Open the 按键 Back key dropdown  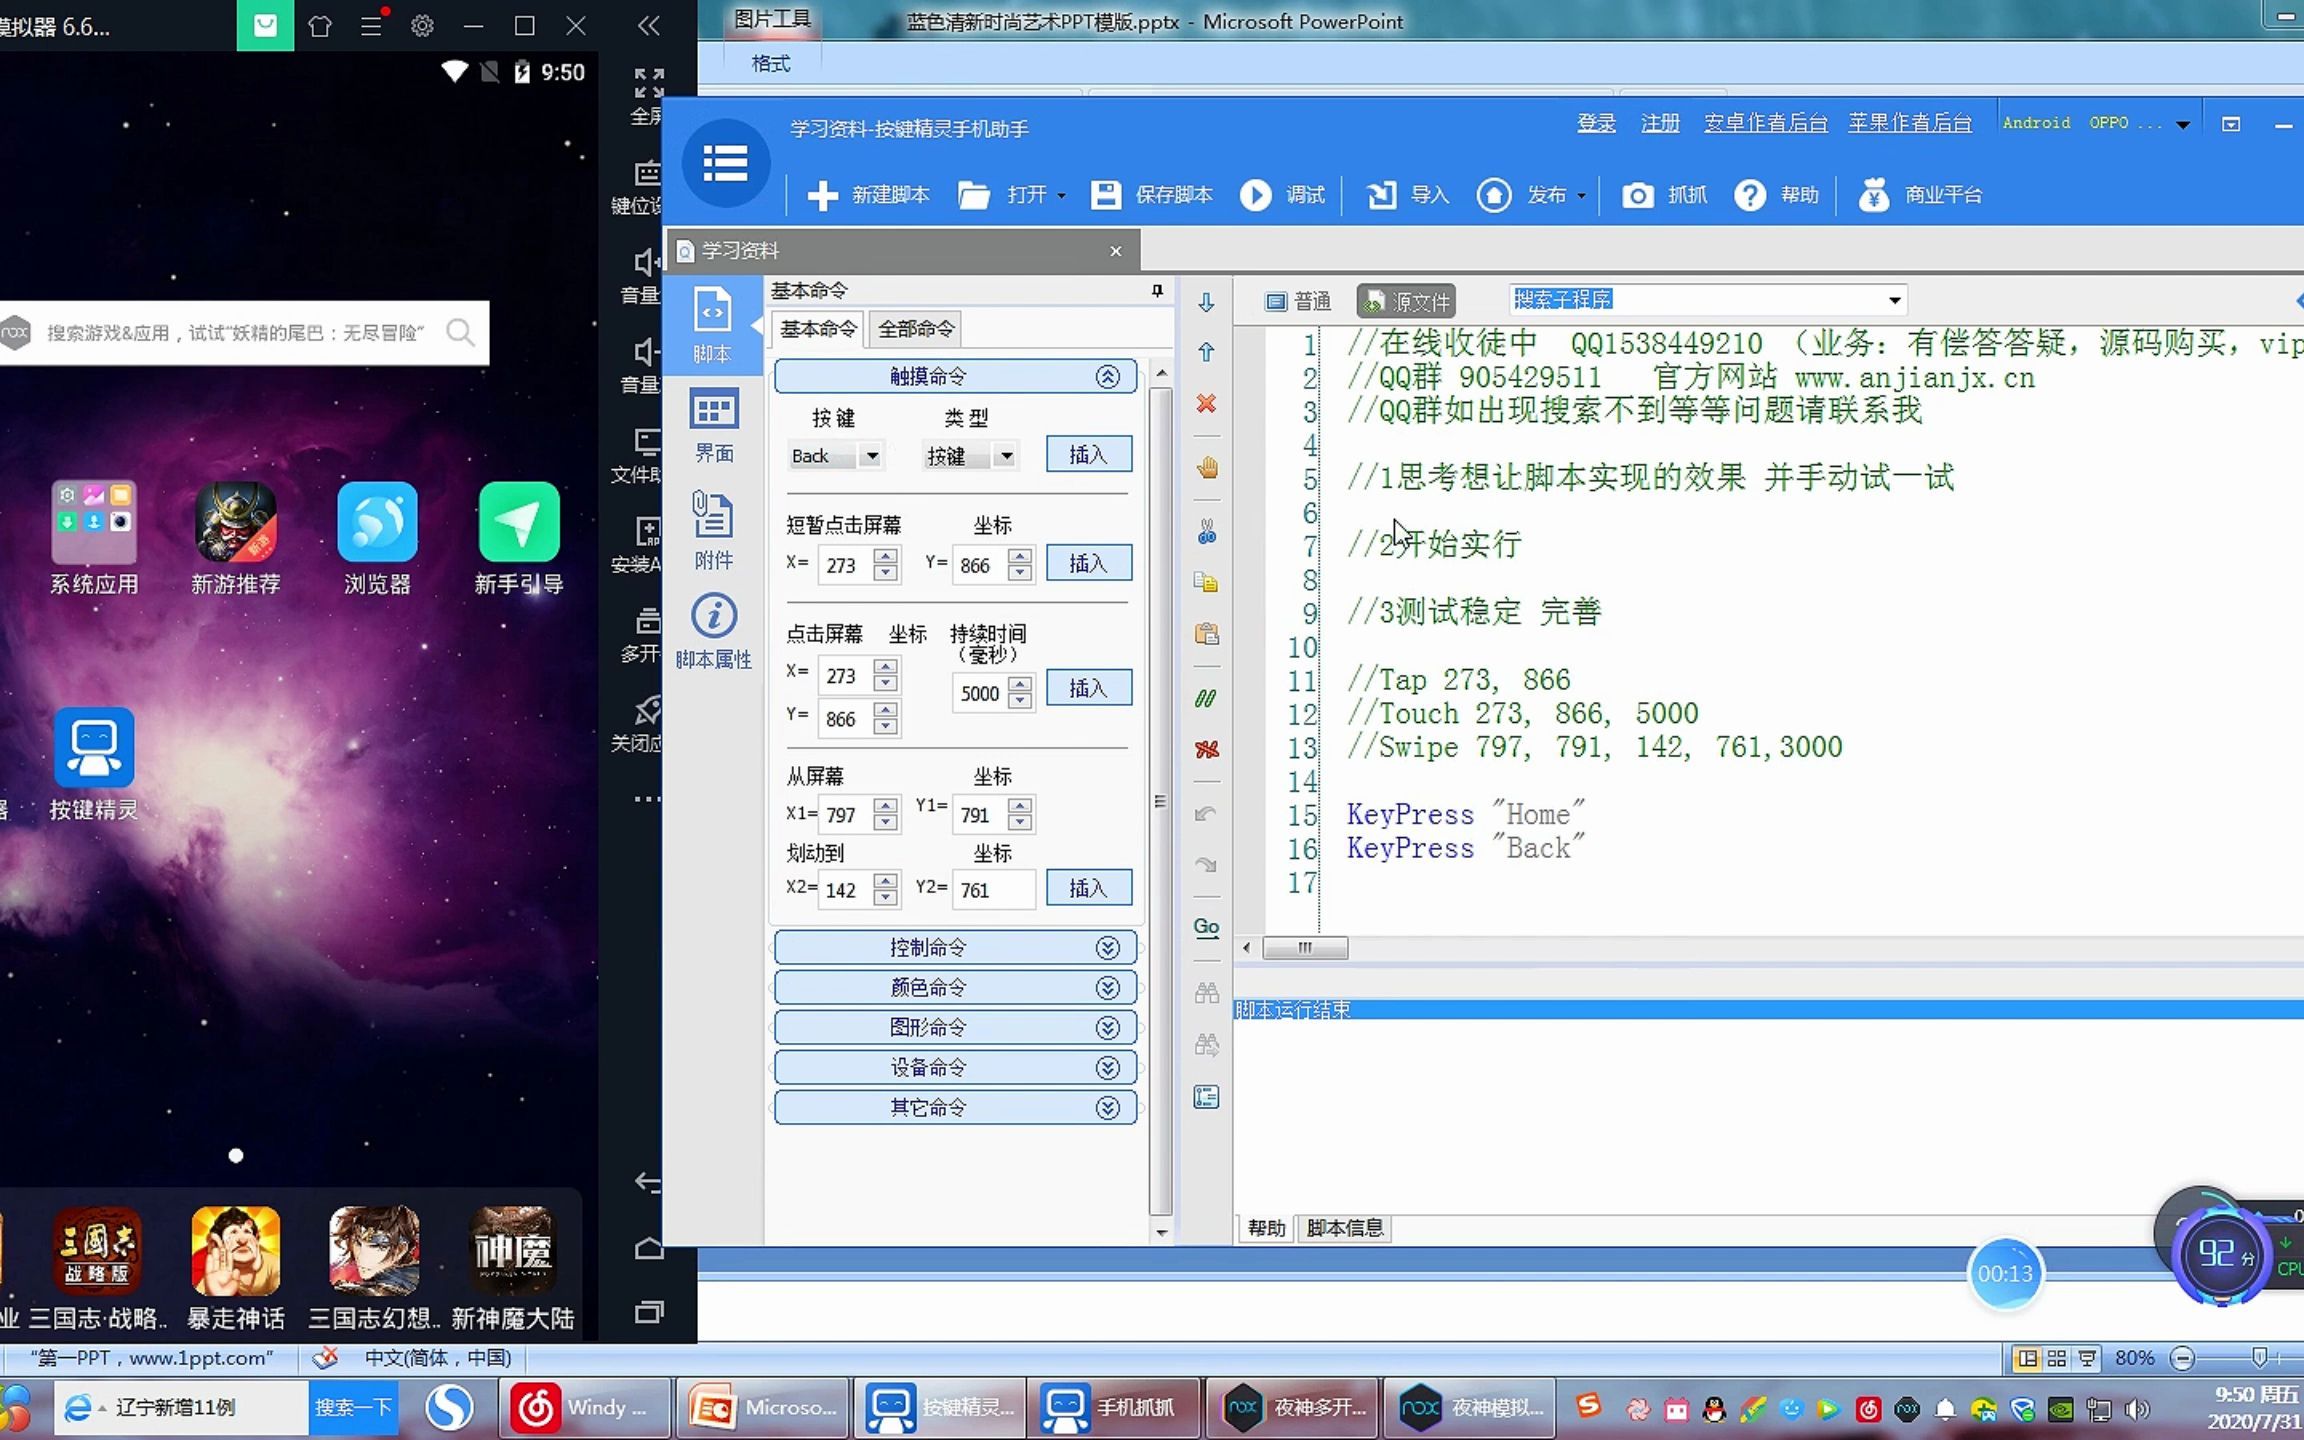point(872,457)
